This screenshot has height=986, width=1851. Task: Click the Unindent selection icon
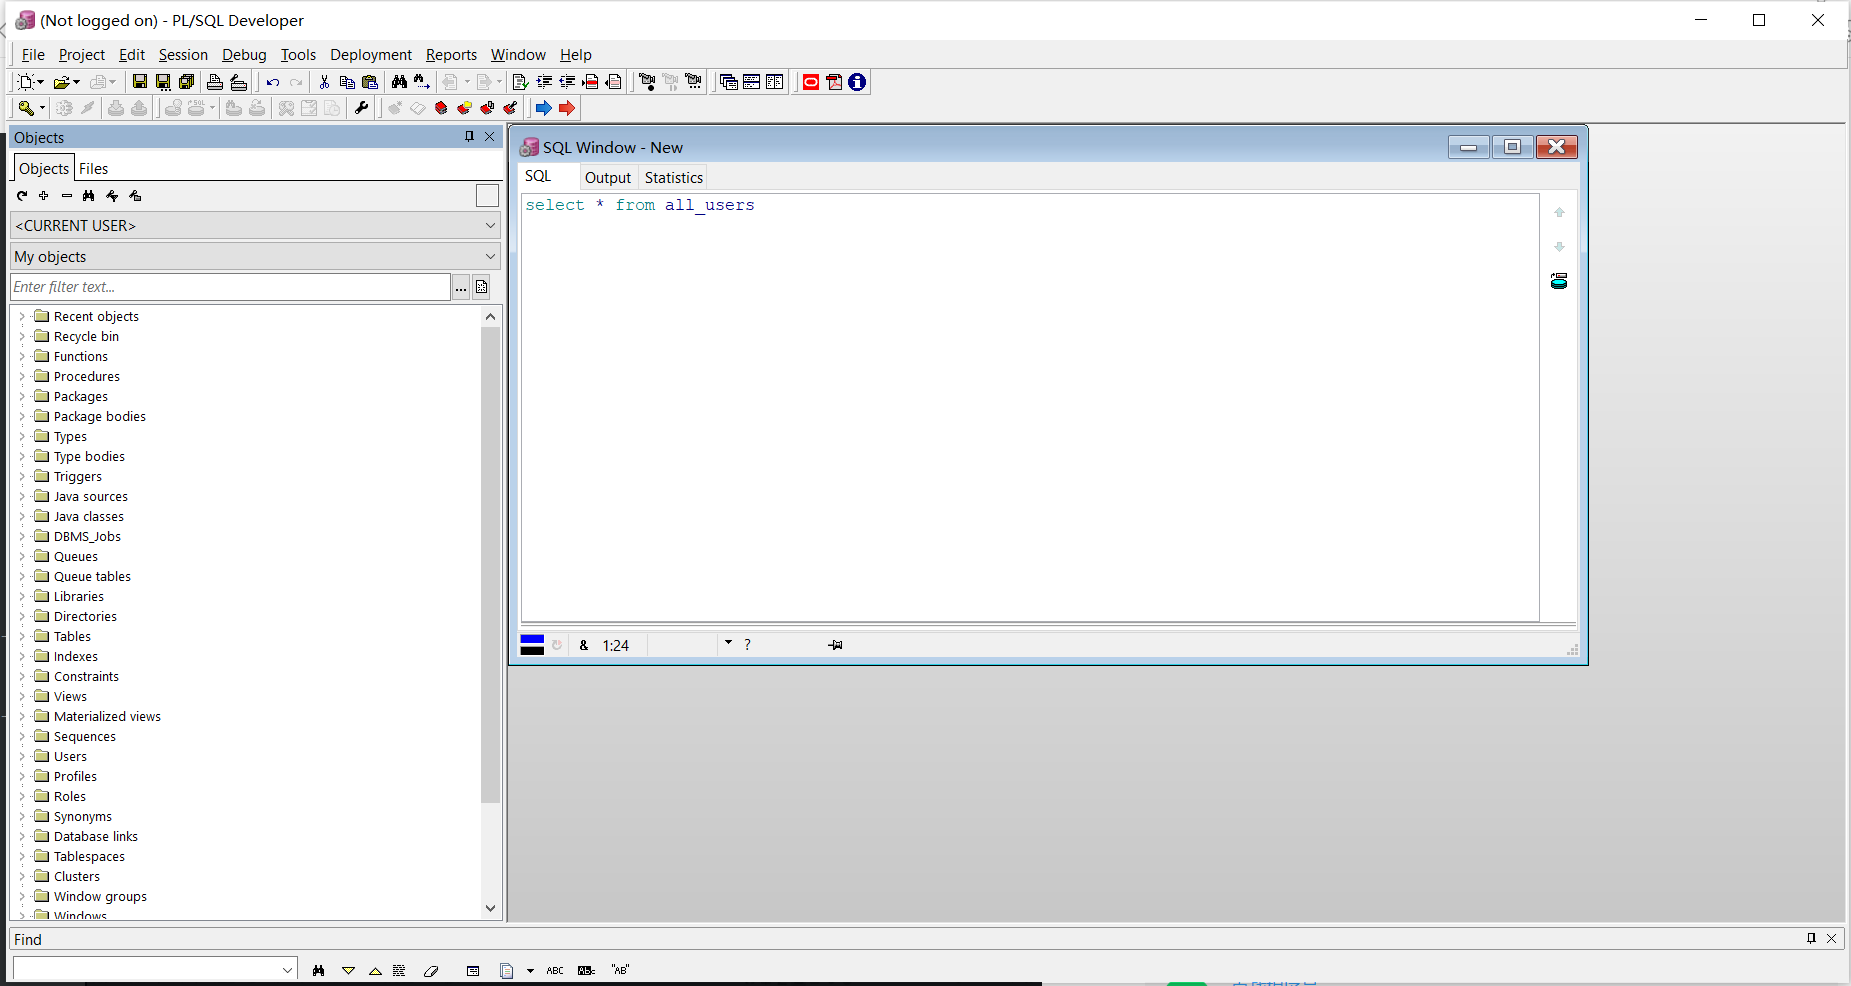point(567,82)
